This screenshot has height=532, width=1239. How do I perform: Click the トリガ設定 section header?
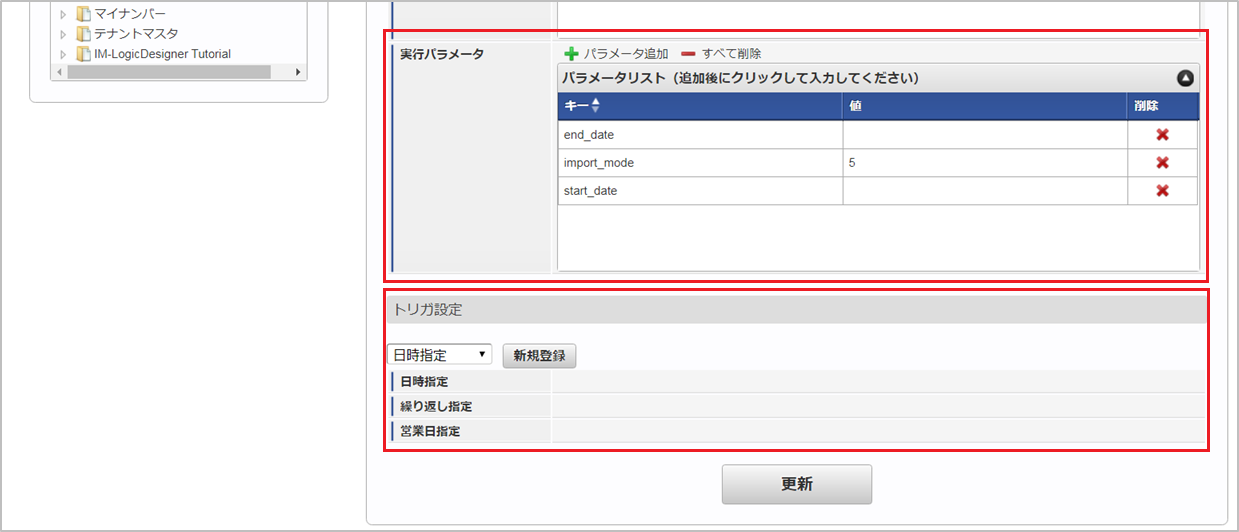click(795, 310)
